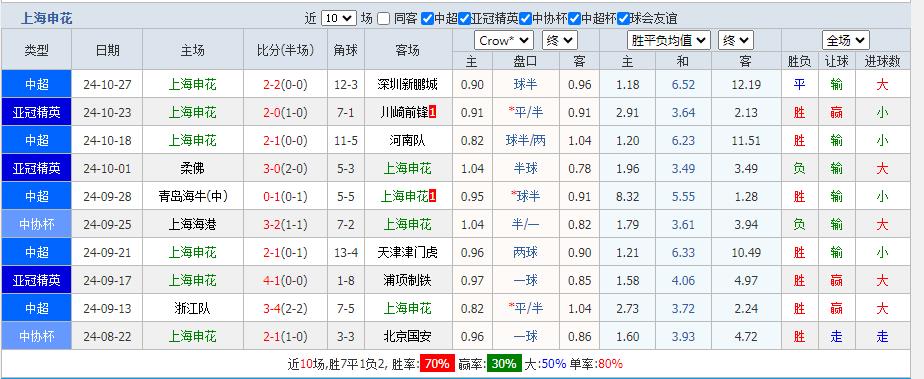The width and height of the screenshot is (924, 379).
Task: Click the 中超 type cell dated 24-10-27
Action: [x=37, y=84]
